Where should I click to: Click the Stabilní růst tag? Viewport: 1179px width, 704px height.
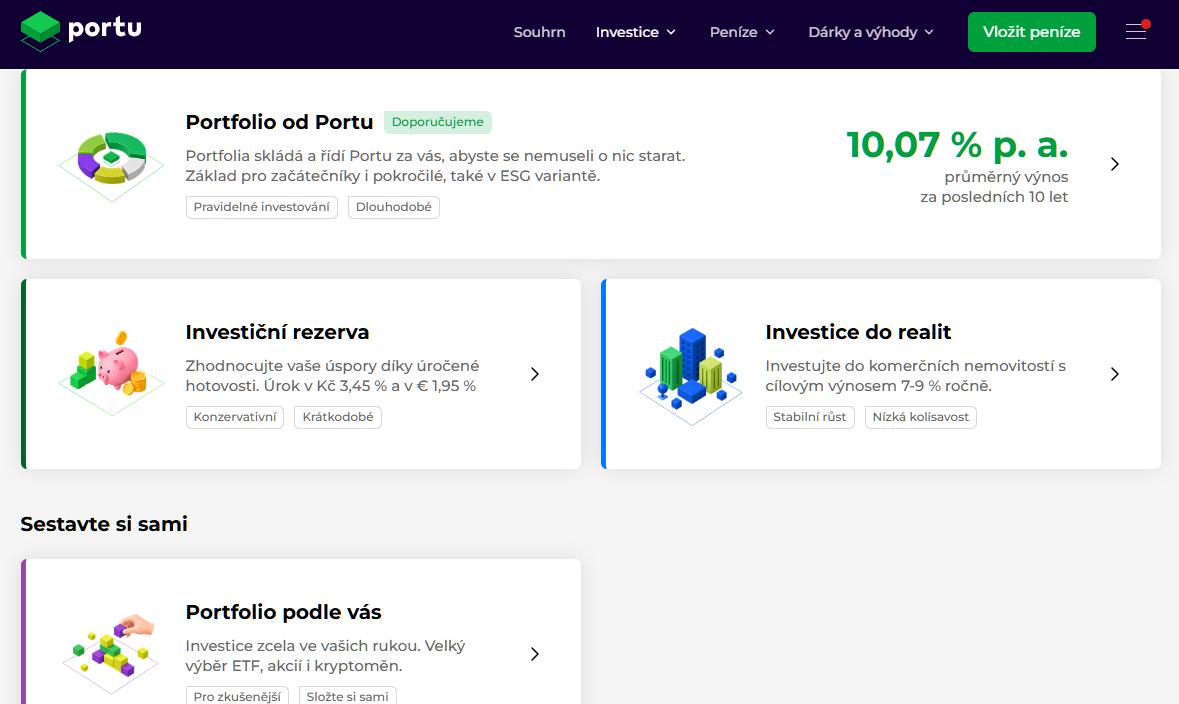click(x=810, y=417)
